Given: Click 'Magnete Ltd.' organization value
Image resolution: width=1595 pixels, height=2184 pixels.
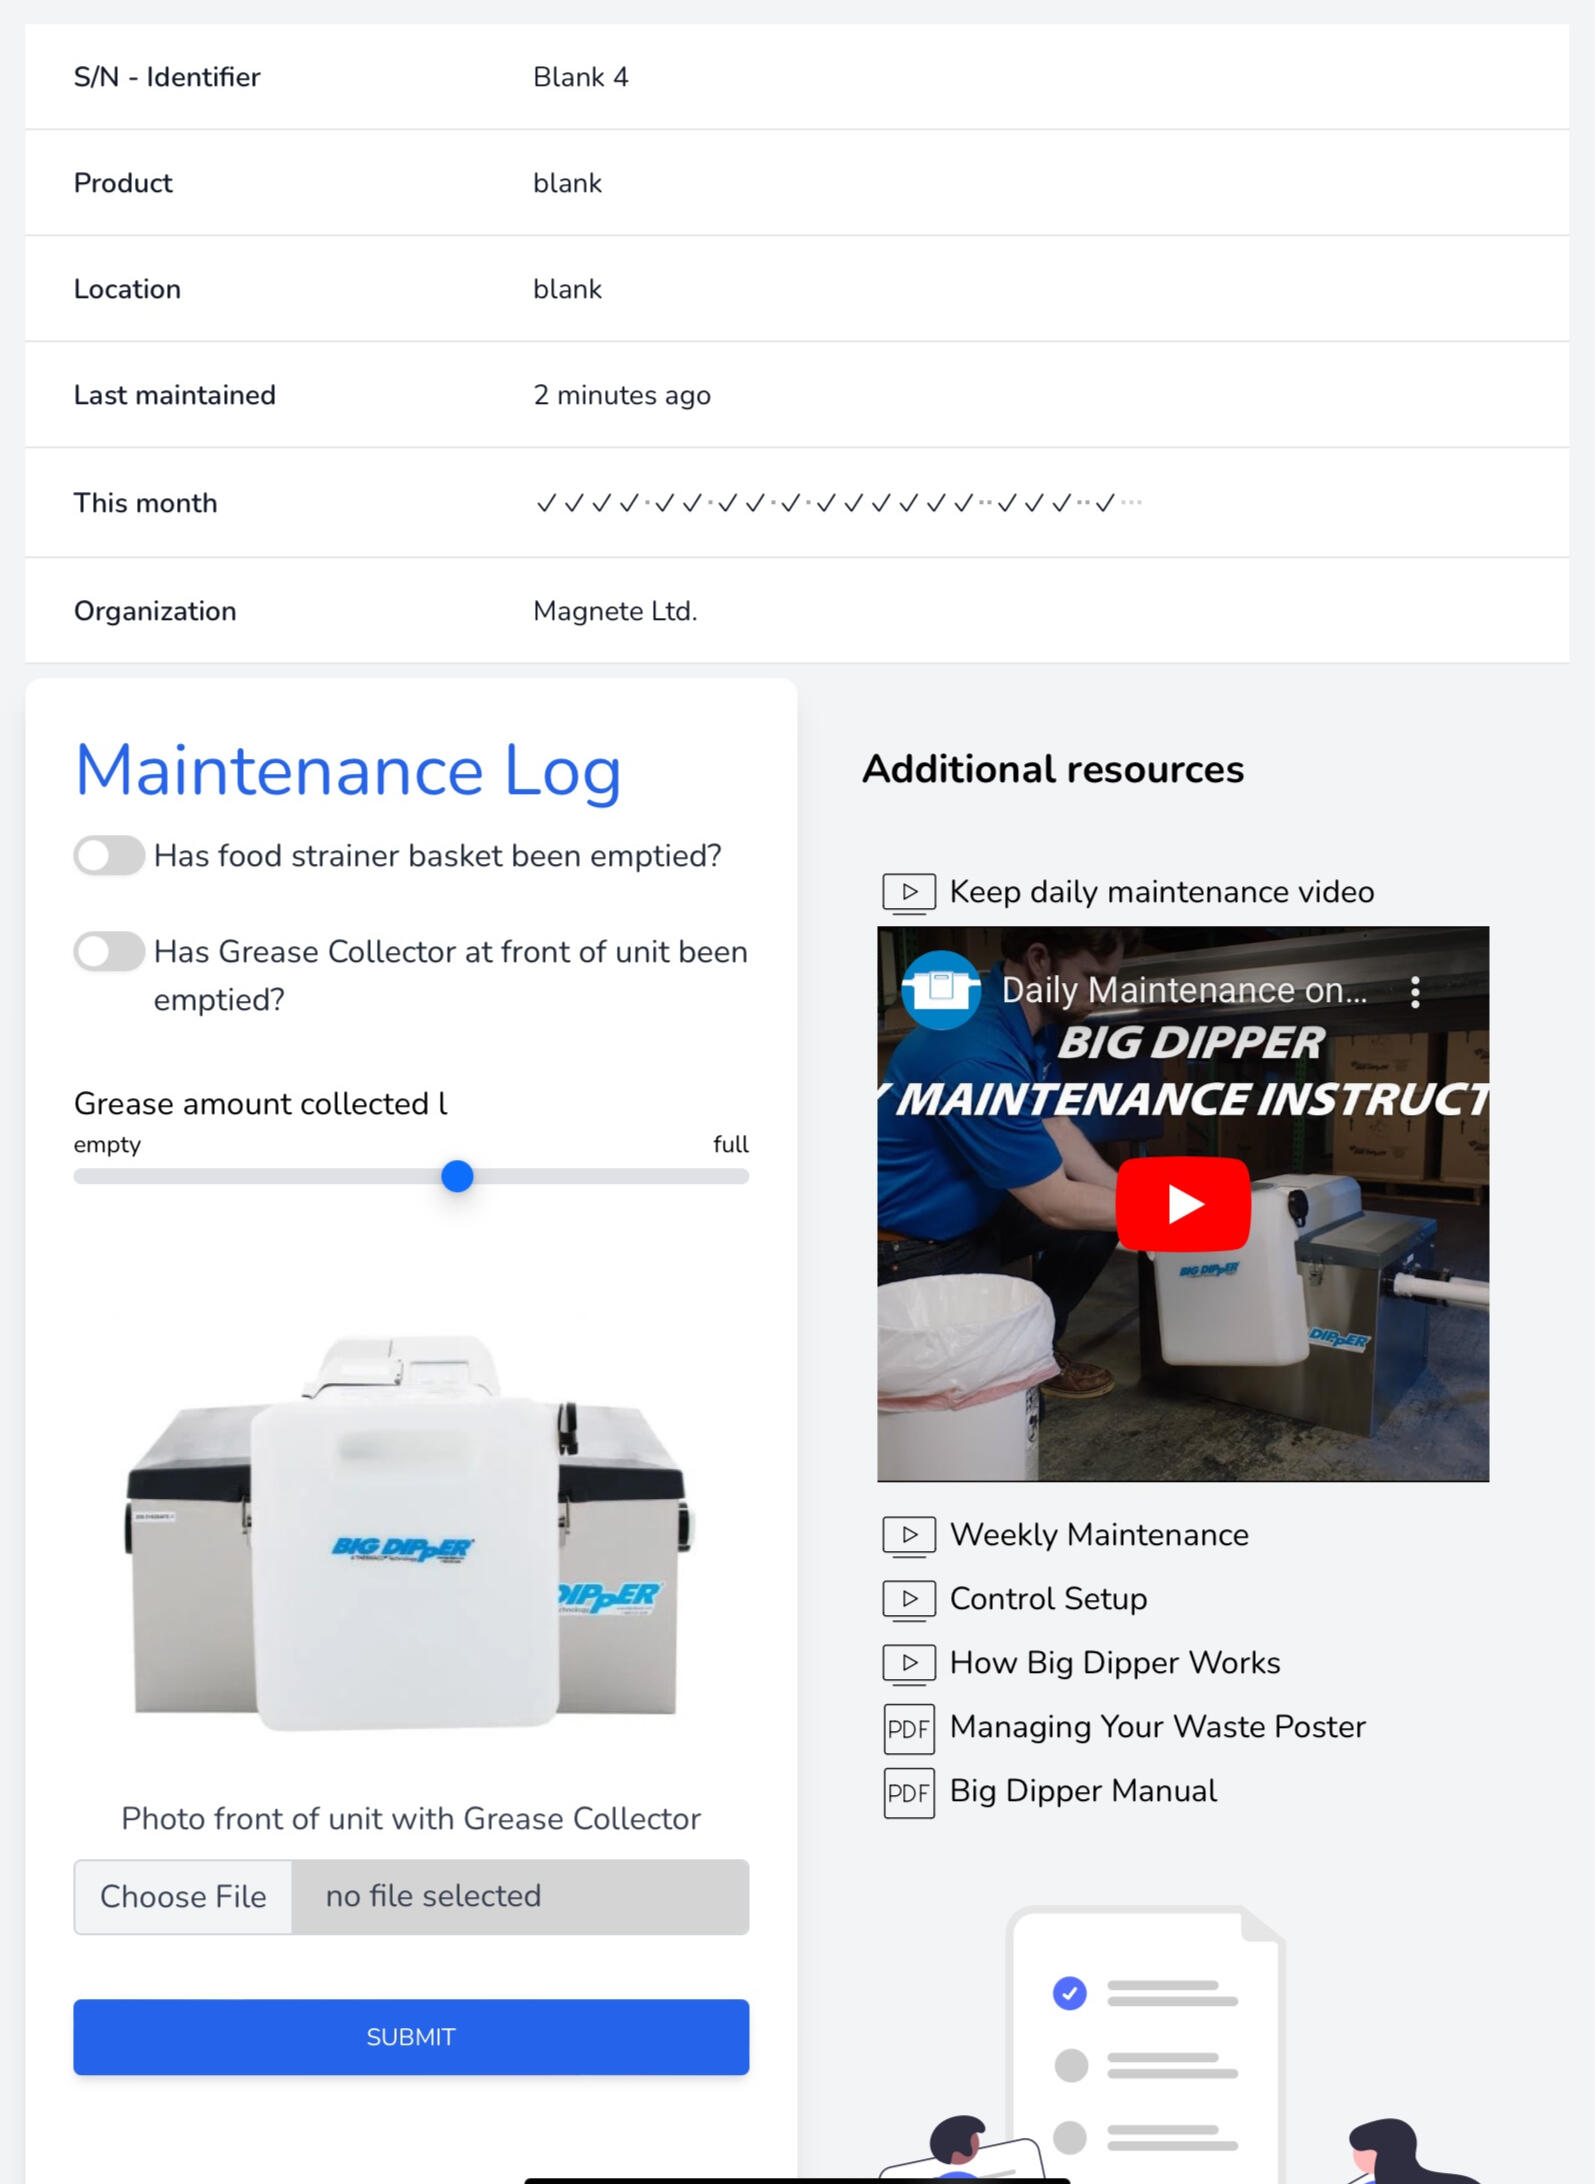Looking at the screenshot, I should (x=615, y=611).
